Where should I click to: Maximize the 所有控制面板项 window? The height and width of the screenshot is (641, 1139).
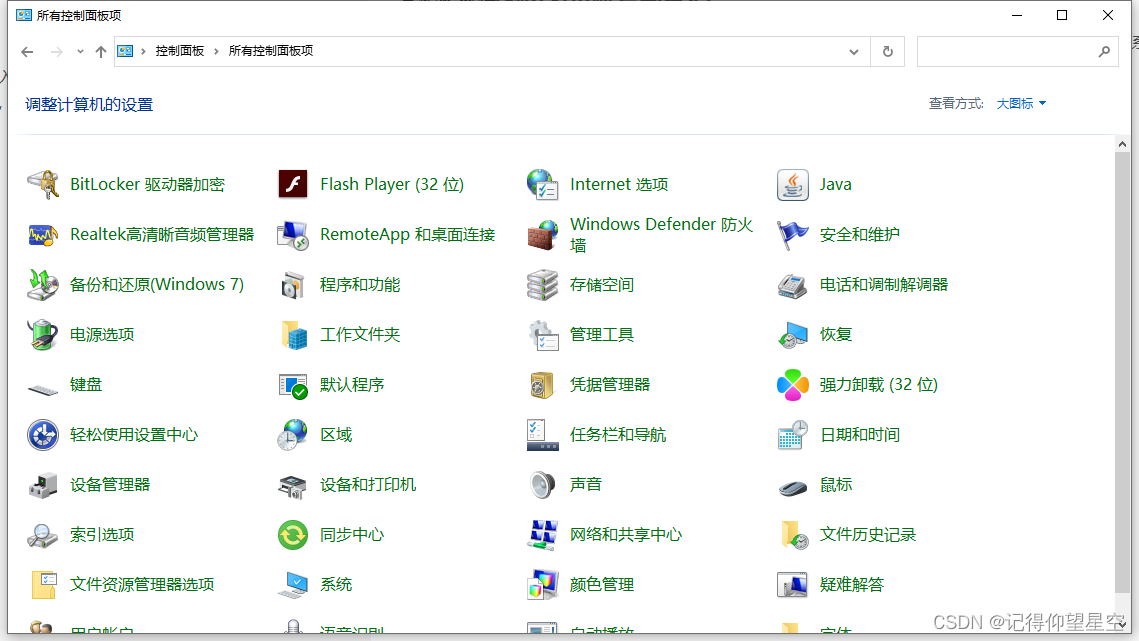1062,15
